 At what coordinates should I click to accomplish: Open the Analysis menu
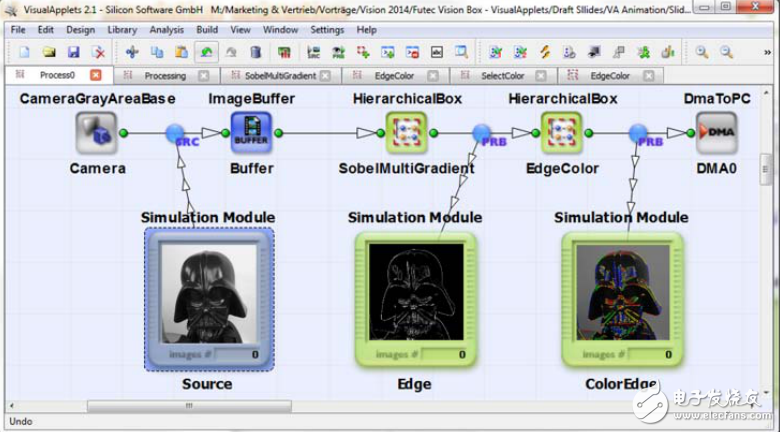[x=166, y=30]
